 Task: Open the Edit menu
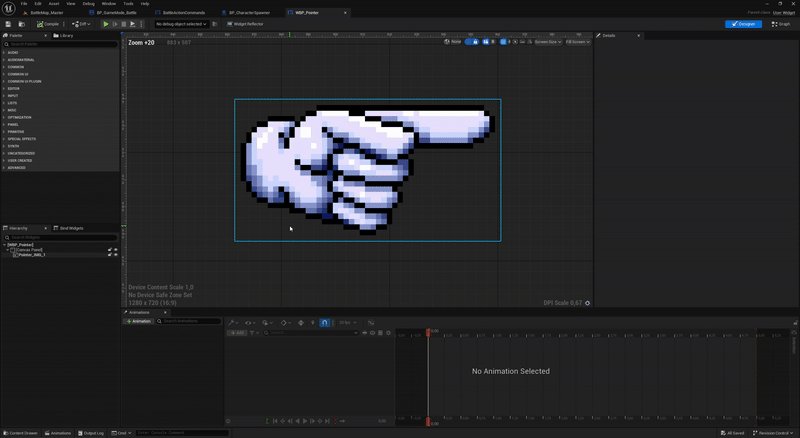click(38, 4)
